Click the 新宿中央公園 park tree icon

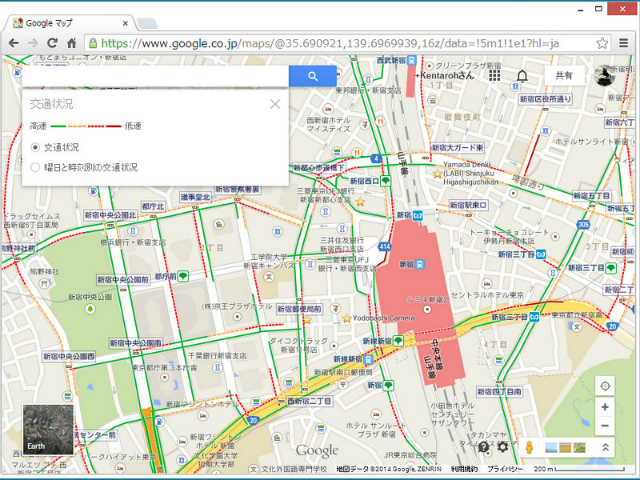pos(90,309)
